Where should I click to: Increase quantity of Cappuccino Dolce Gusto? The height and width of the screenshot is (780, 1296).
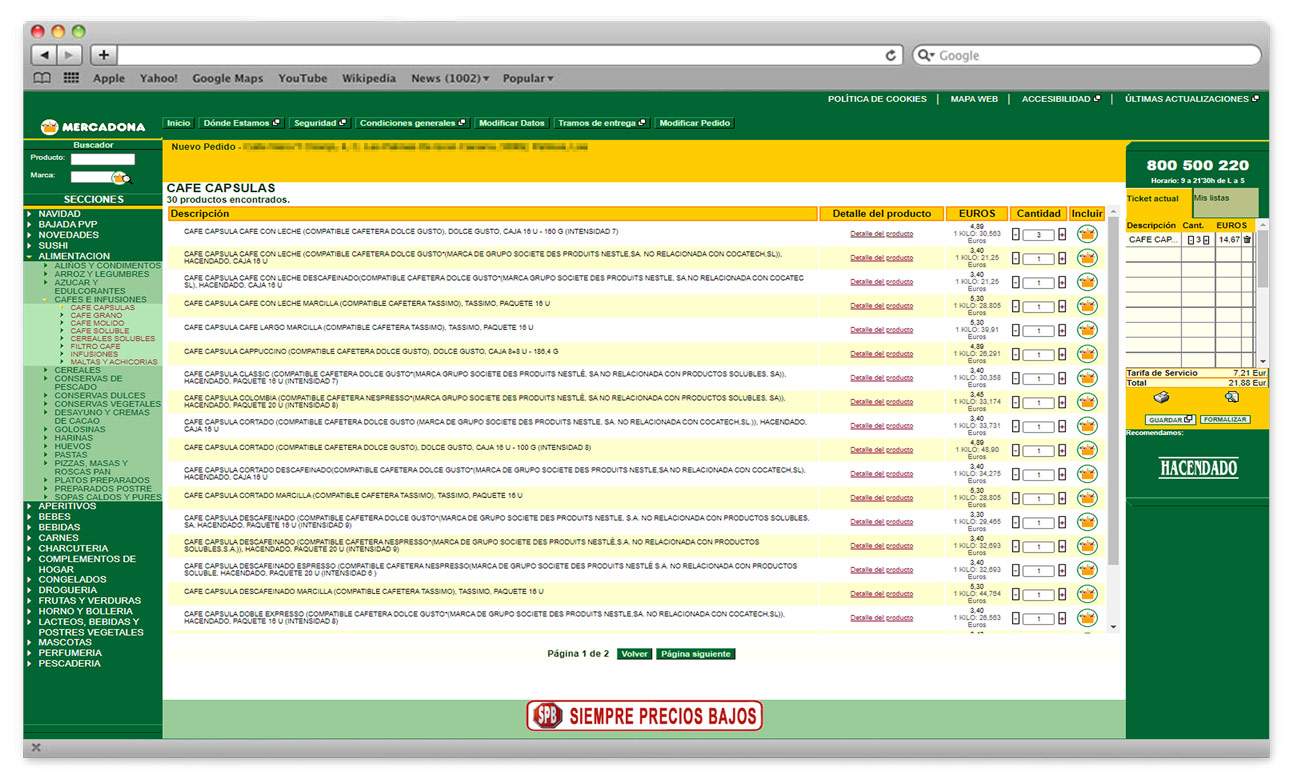[1062, 355]
